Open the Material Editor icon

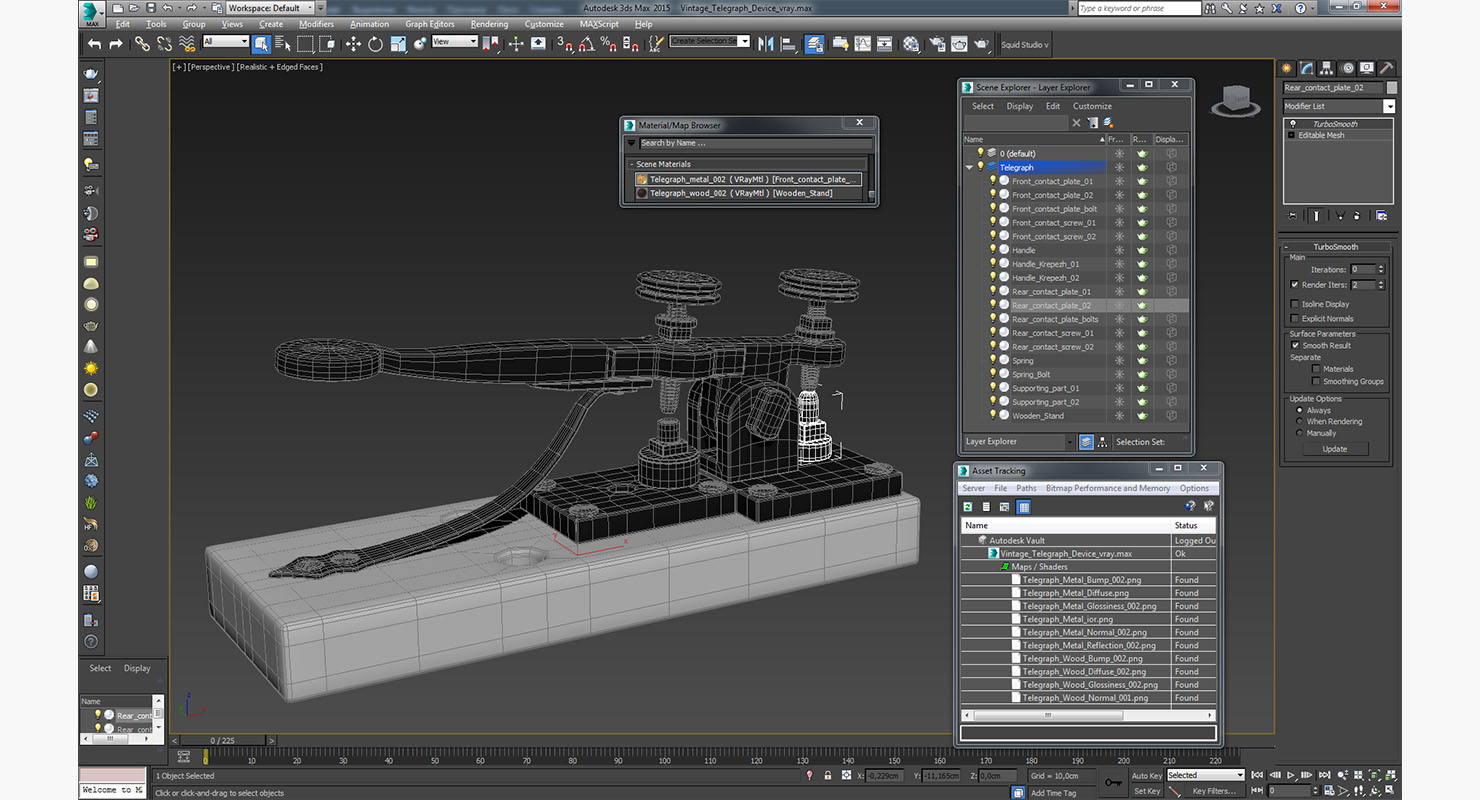911,43
